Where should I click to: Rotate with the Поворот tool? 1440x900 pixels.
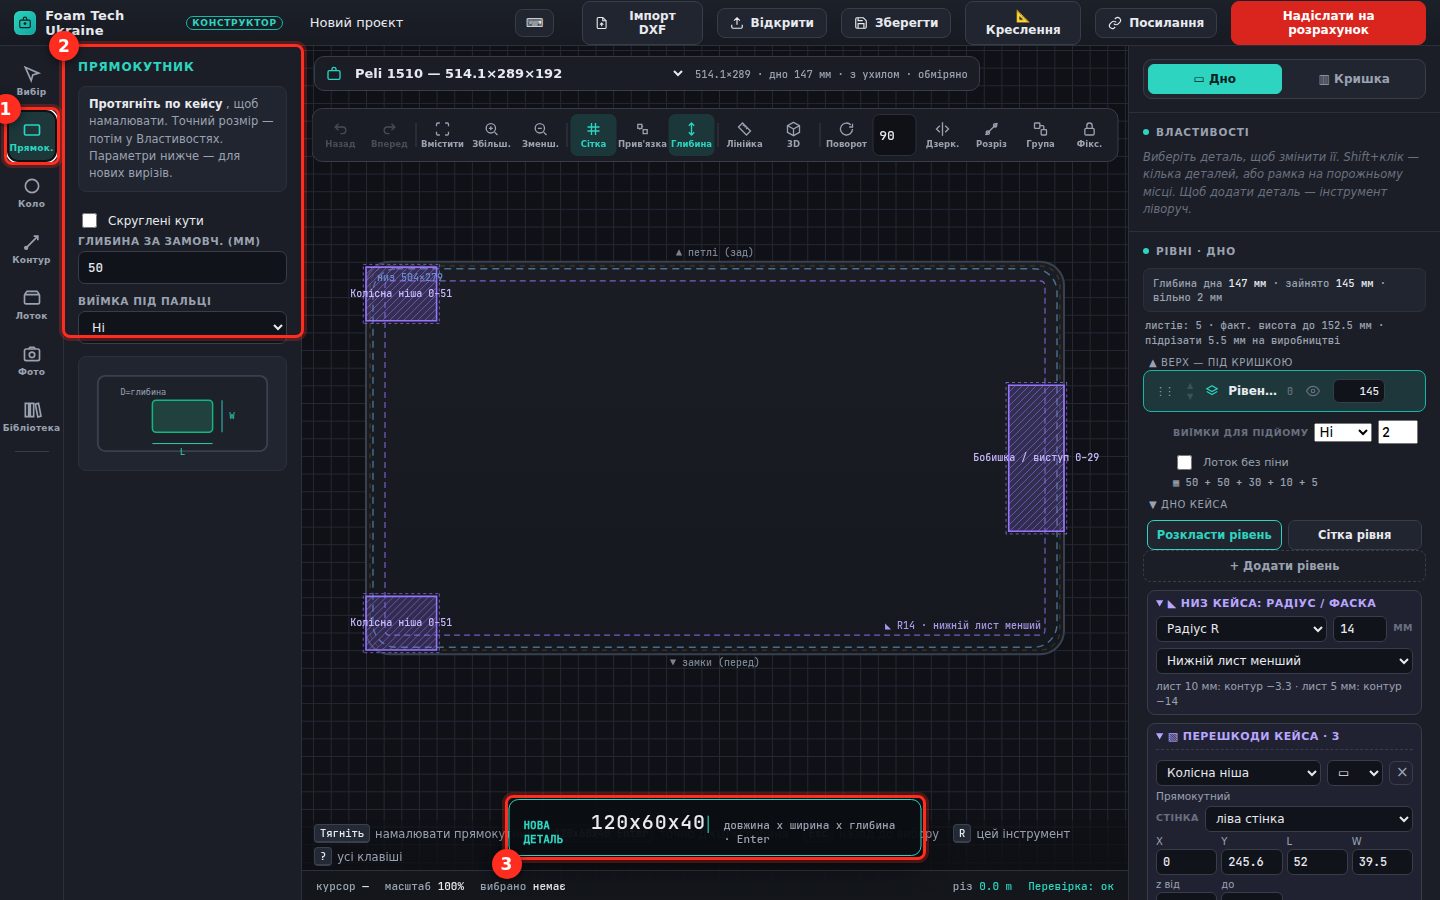[846, 135]
